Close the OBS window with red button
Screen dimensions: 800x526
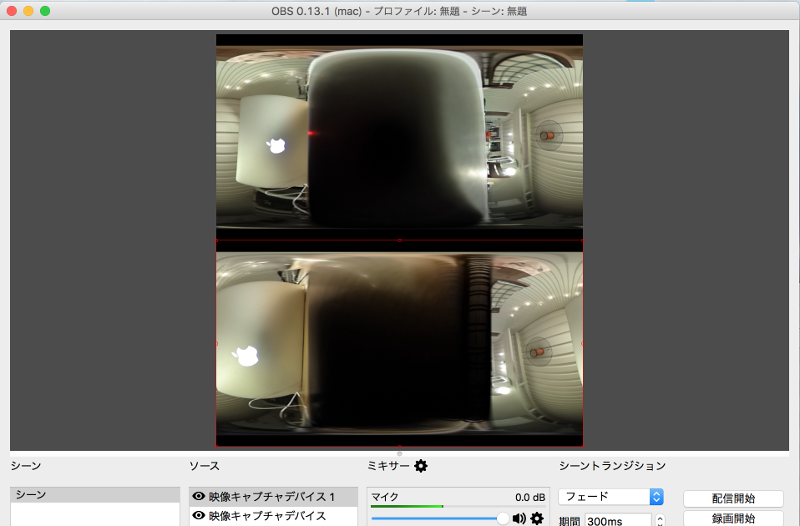(x=12, y=11)
